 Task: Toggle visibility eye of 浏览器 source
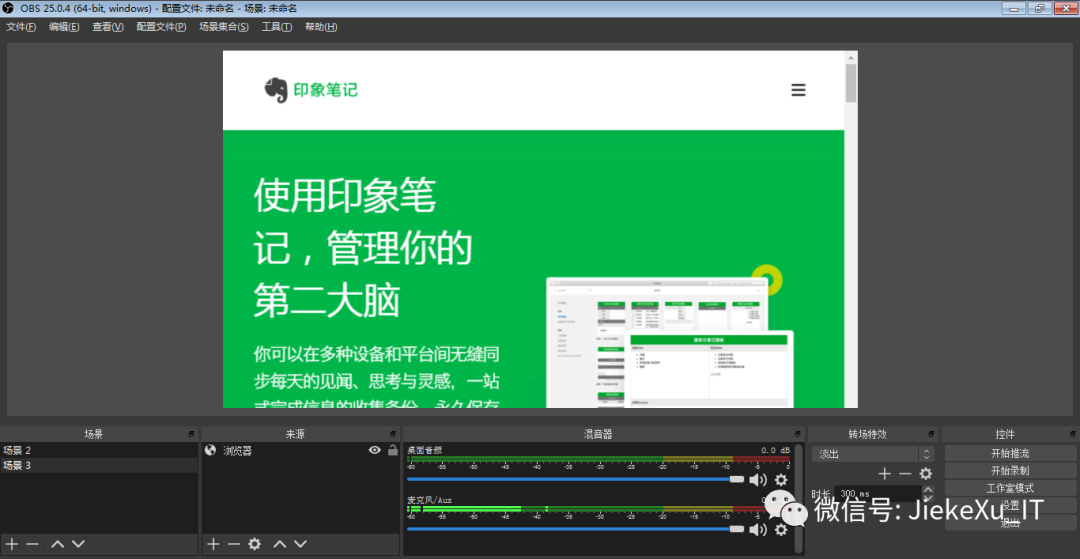pos(375,450)
